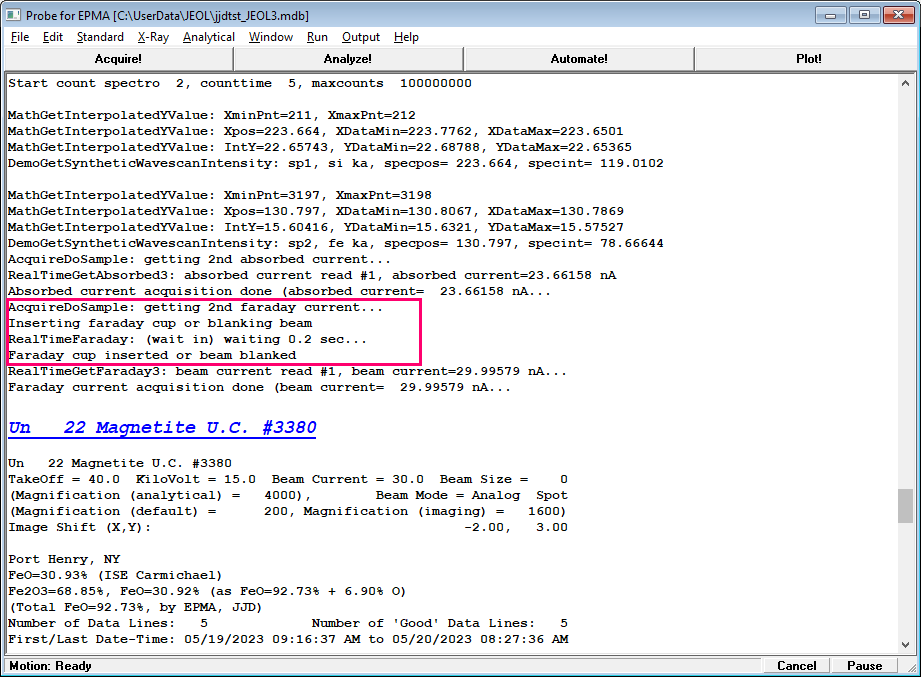Open the Window menu
The image size is (921, 677).
click(271, 37)
